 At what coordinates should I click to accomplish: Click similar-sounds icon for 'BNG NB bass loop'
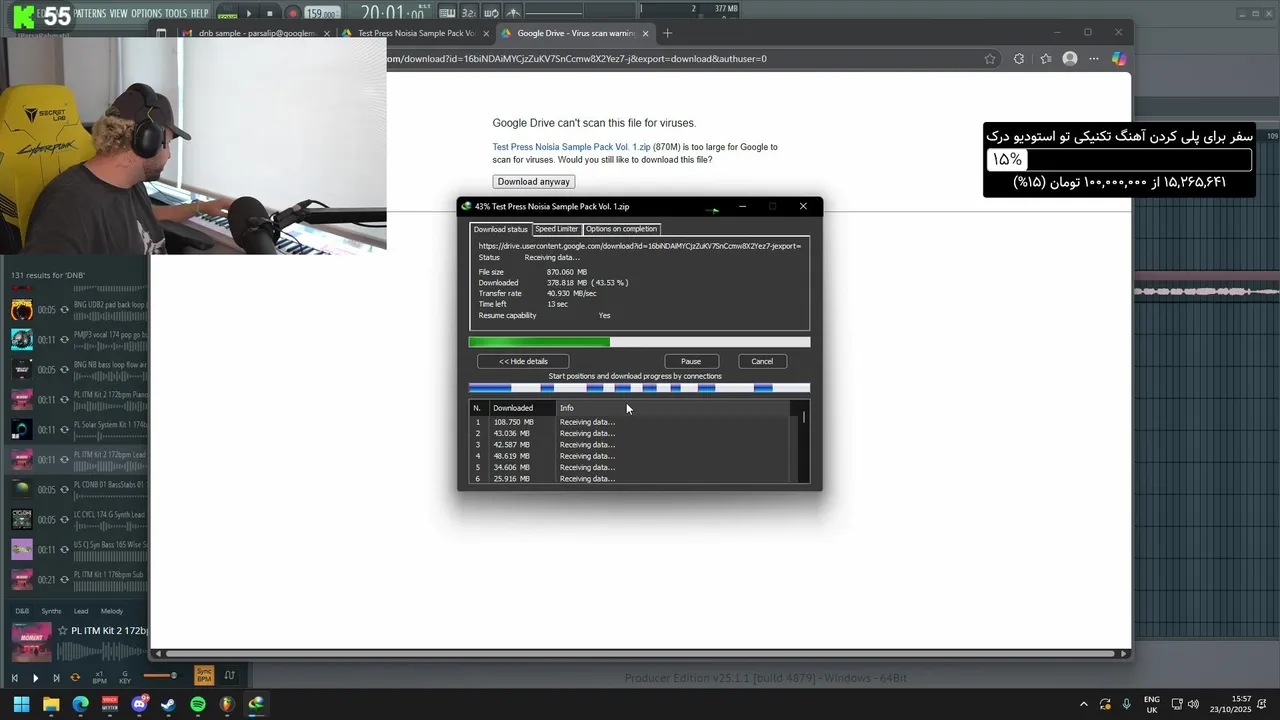(65, 370)
